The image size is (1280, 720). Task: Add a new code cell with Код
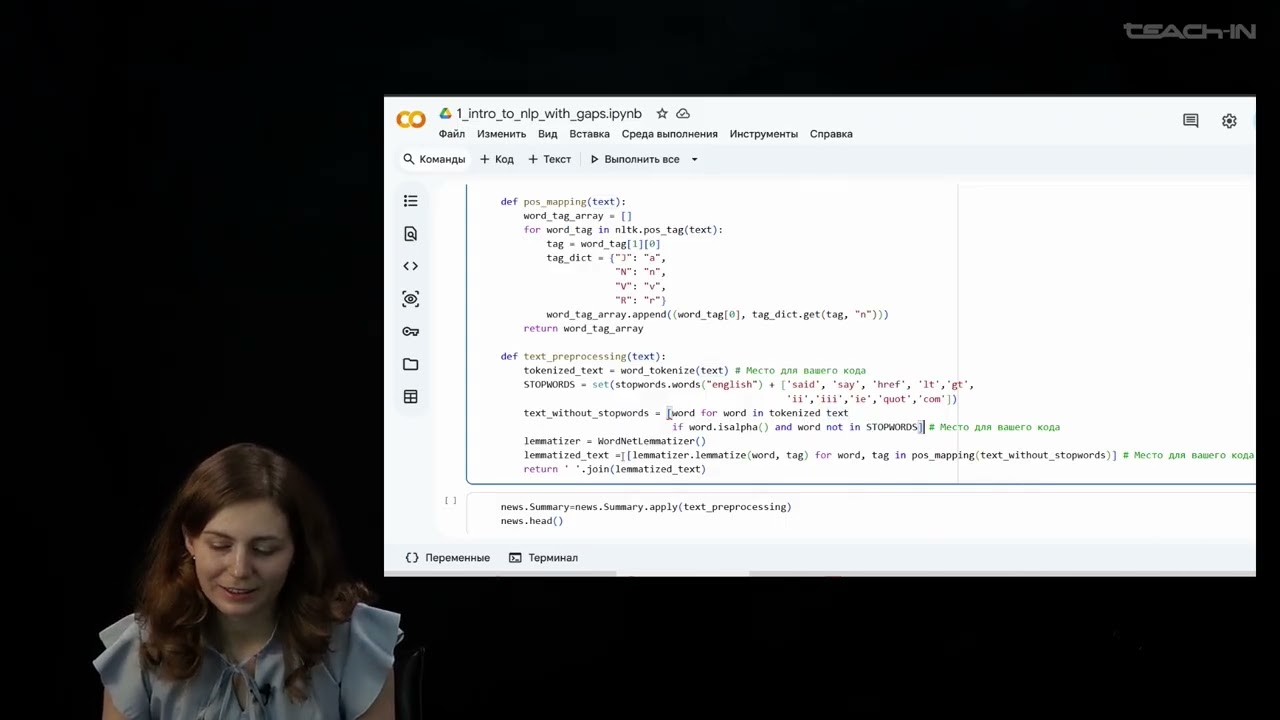[496, 159]
